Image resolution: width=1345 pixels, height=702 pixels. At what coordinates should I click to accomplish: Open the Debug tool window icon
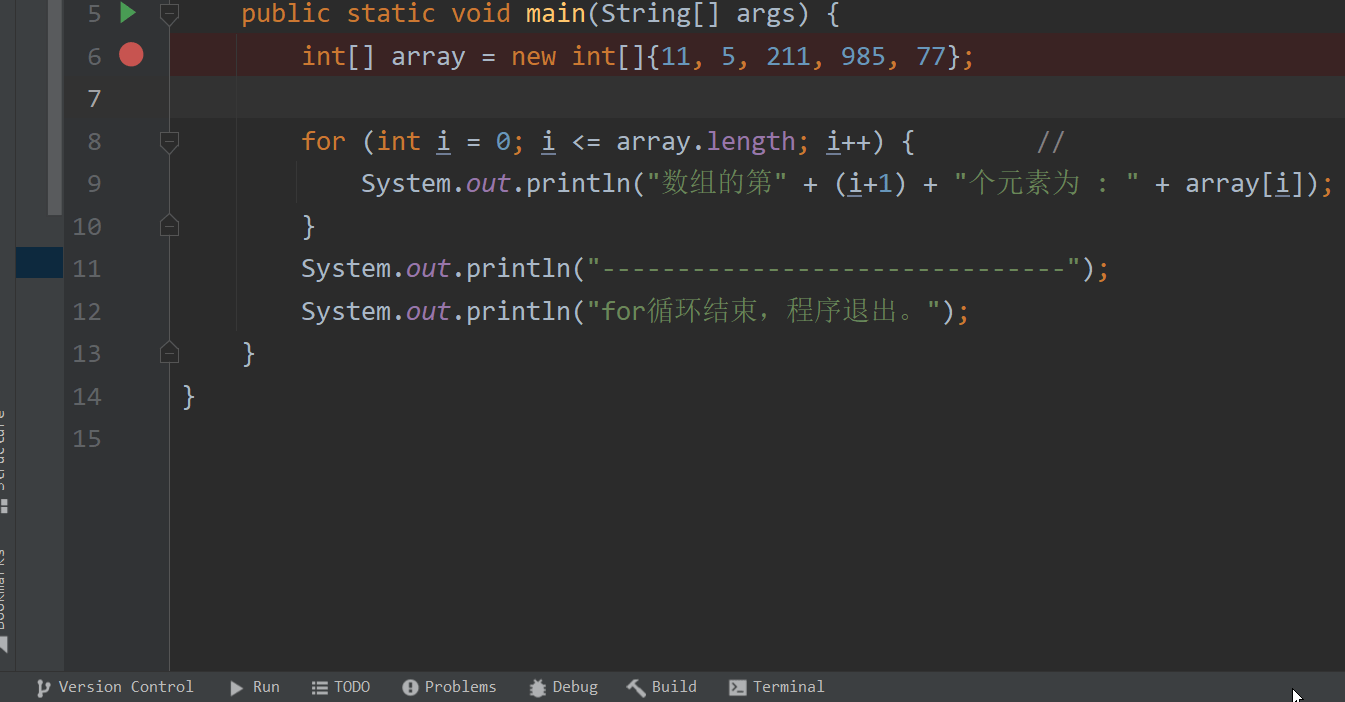[x=538, y=687]
